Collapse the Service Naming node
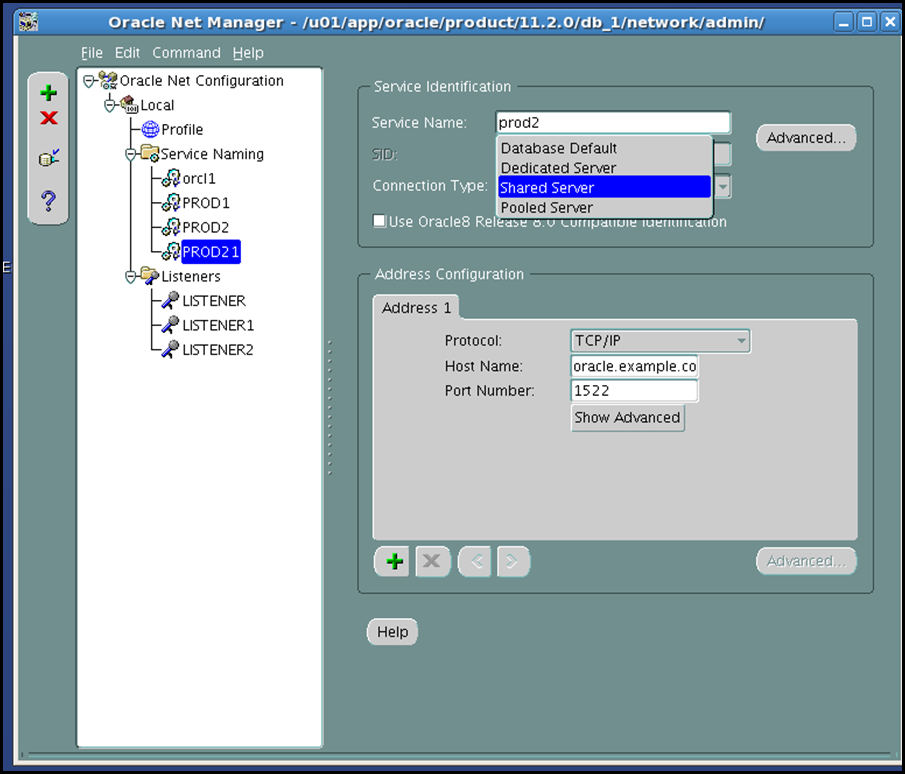 coord(130,154)
